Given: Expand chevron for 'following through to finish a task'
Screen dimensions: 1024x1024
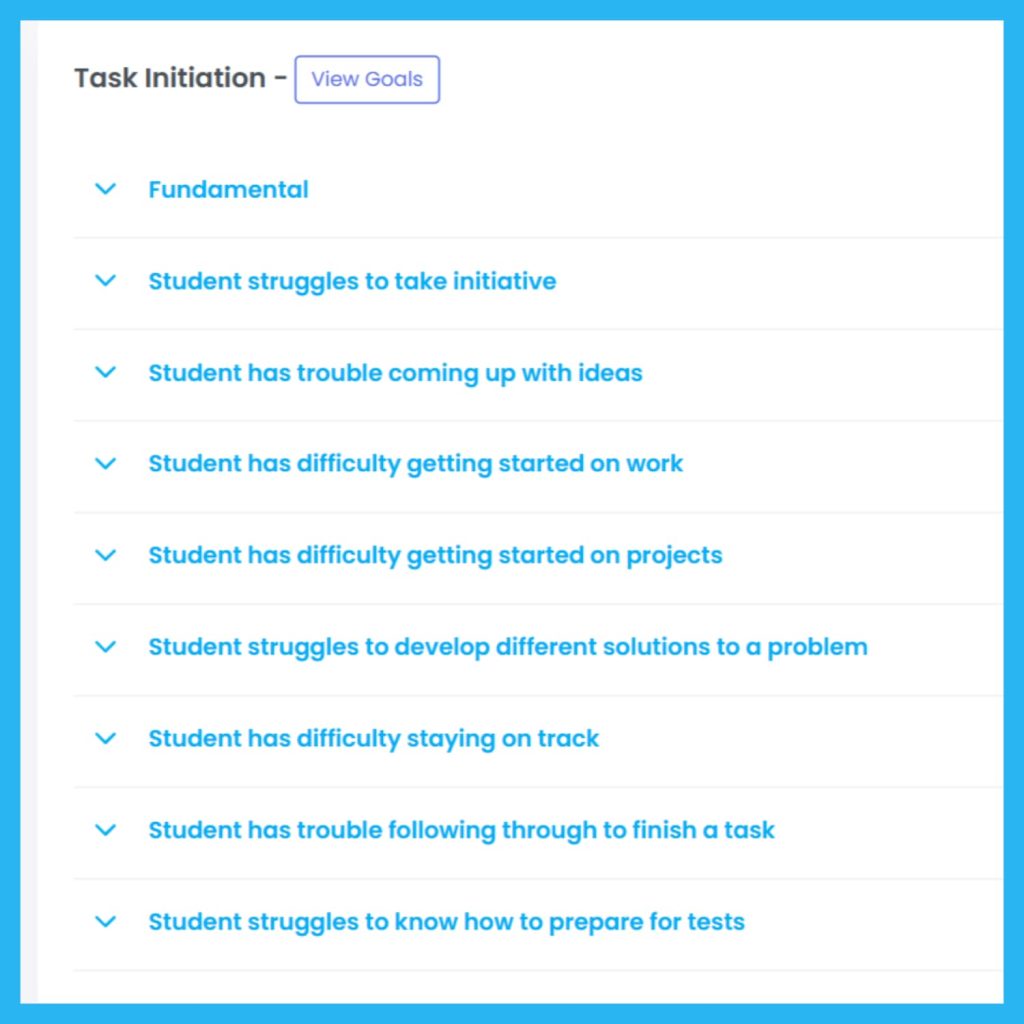Looking at the screenshot, I should pos(105,830).
